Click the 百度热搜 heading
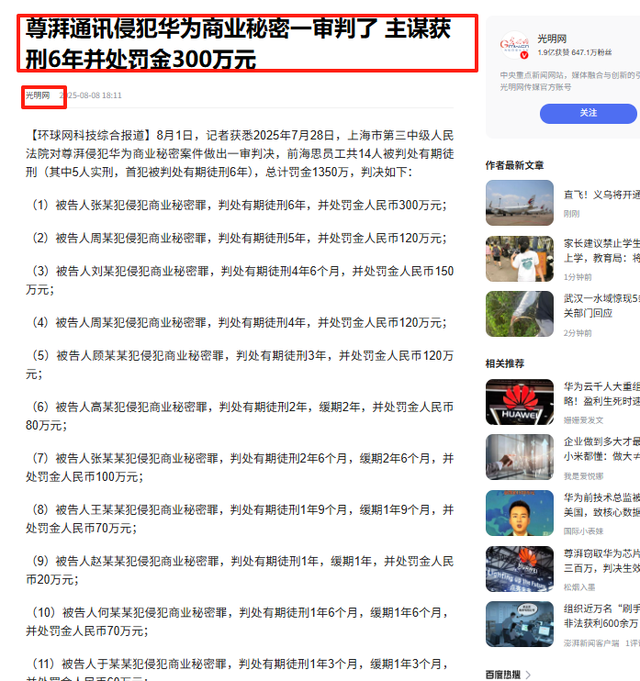This screenshot has width=640, height=681. click(503, 674)
